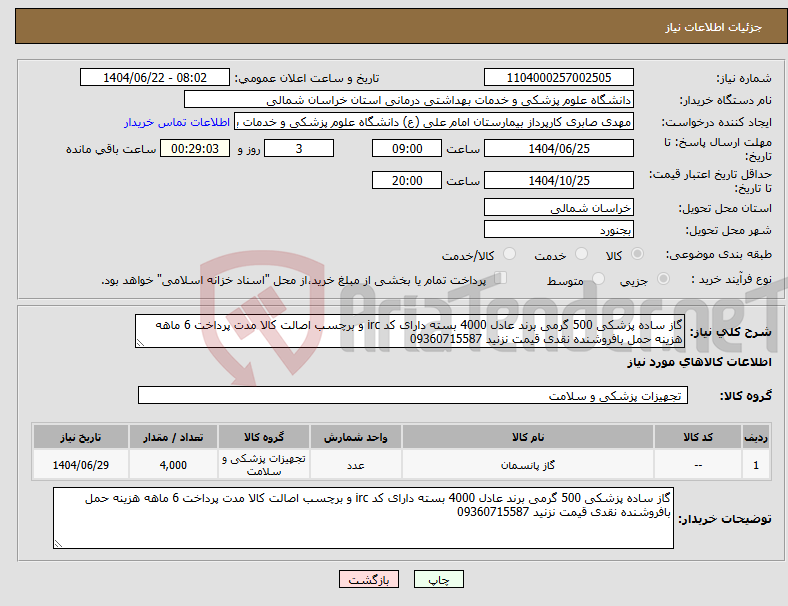Click the remaining days field showing 3

click(299, 148)
